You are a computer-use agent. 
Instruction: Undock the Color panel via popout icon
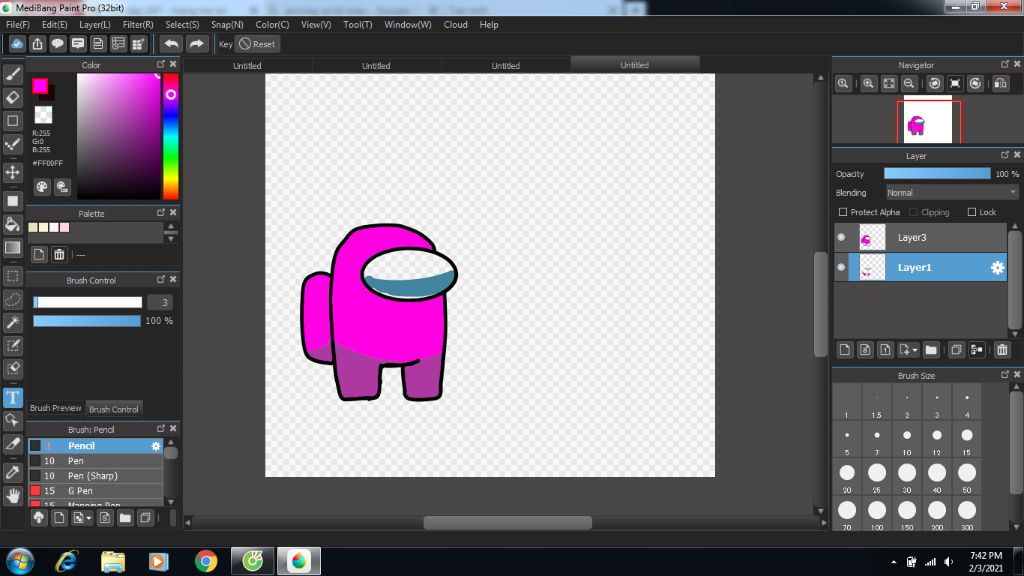(x=161, y=64)
